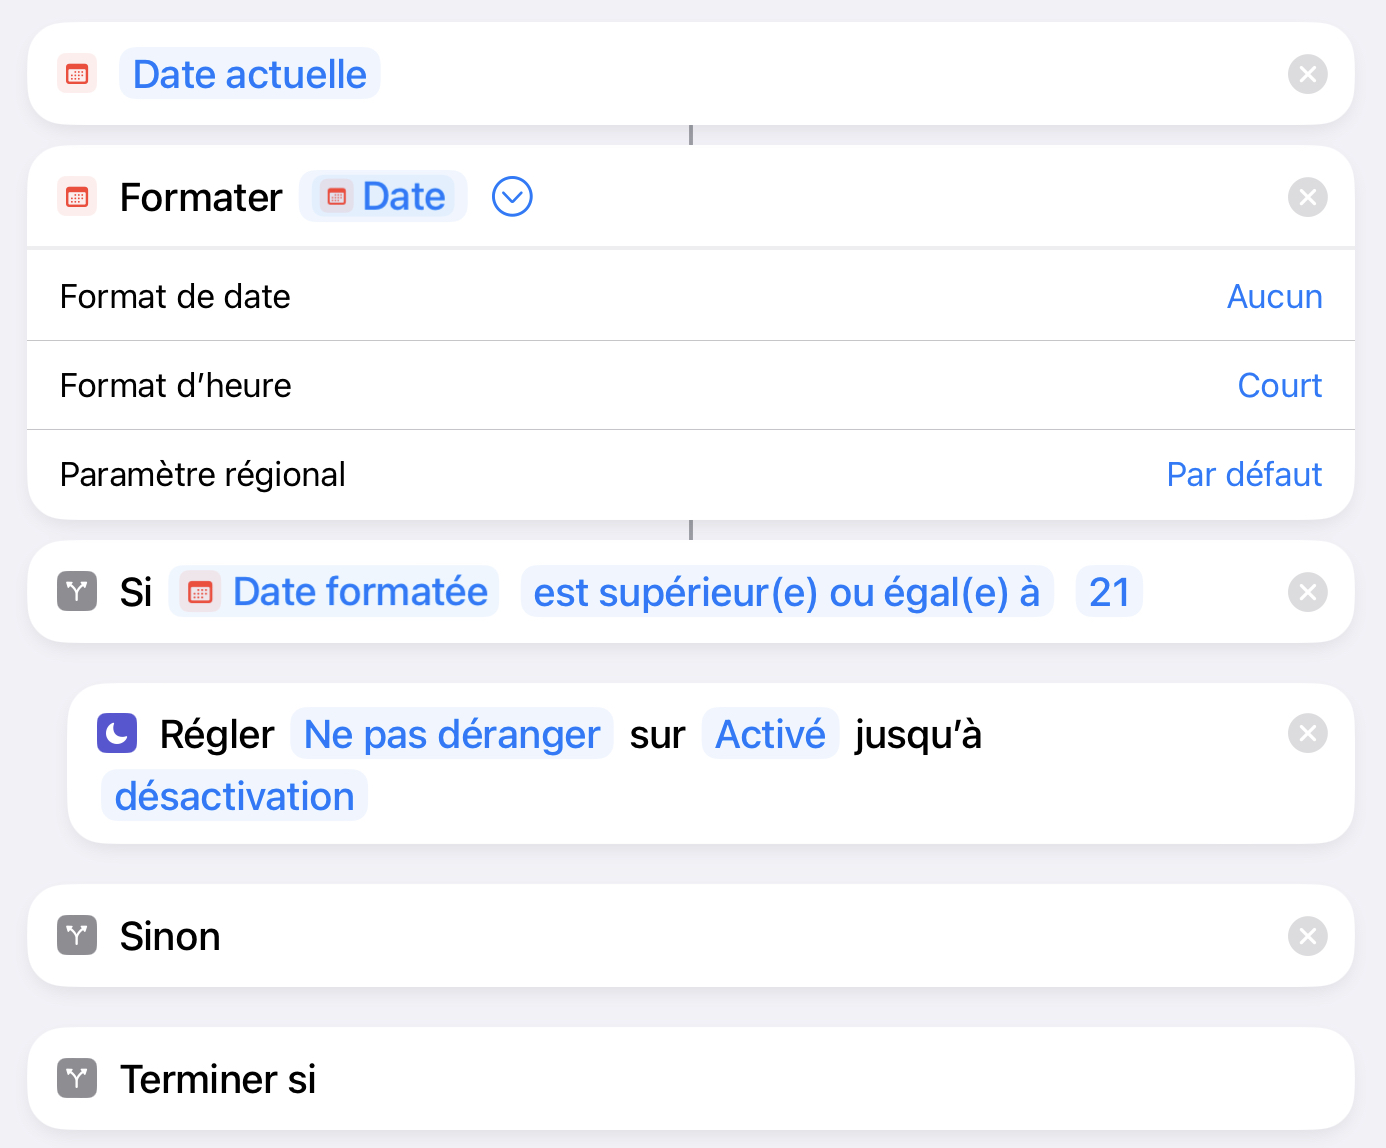Click the branch icon of the Si action
Image resolution: width=1386 pixels, height=1148 pixels.
[77, 592]
